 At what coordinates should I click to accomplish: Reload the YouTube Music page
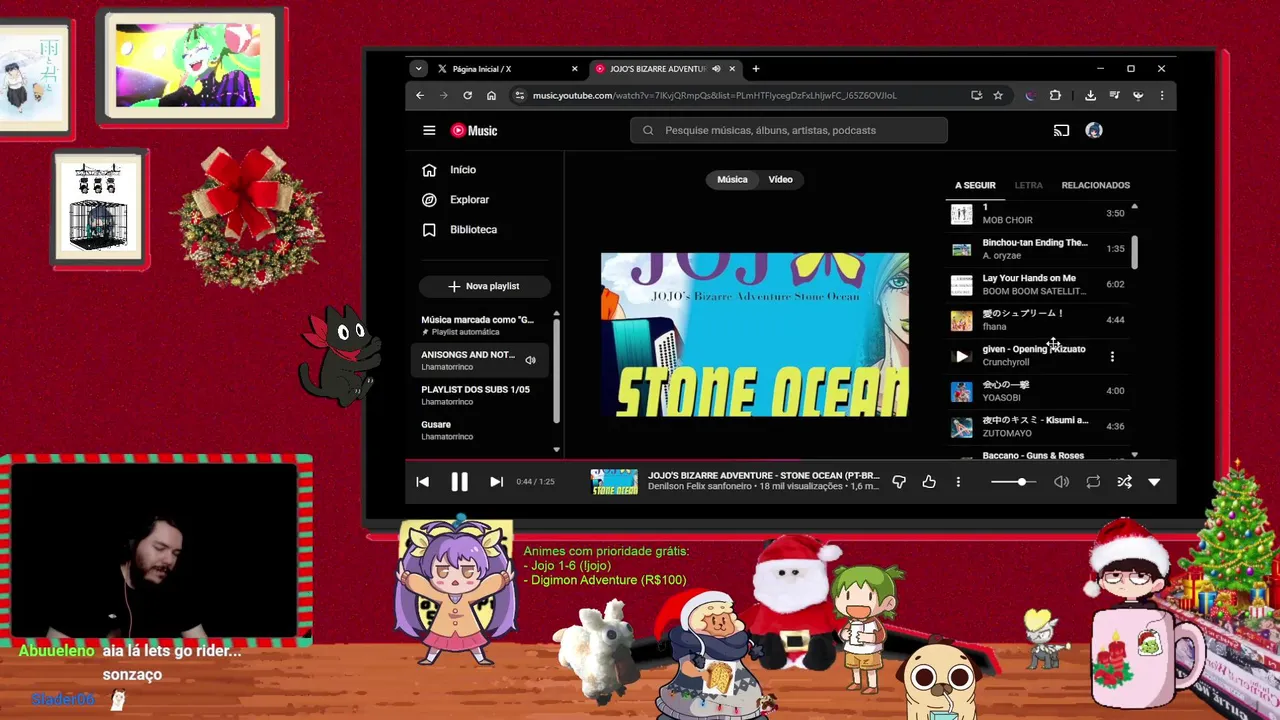coord(467,95)
